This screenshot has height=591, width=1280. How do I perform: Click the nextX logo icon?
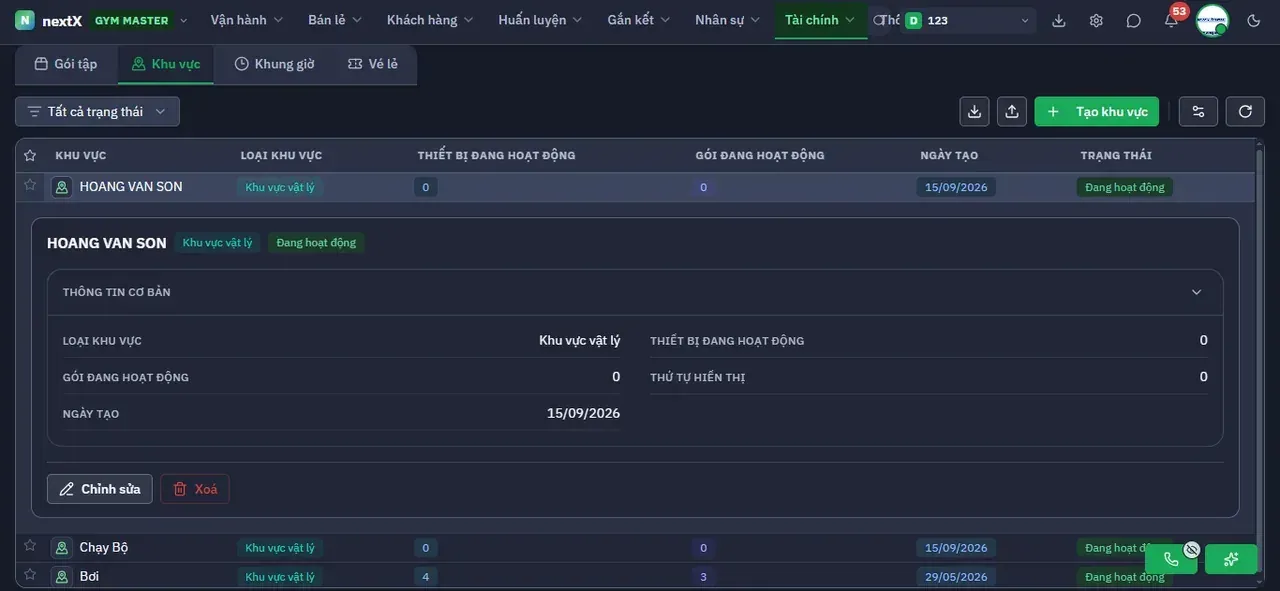[25, 20]
